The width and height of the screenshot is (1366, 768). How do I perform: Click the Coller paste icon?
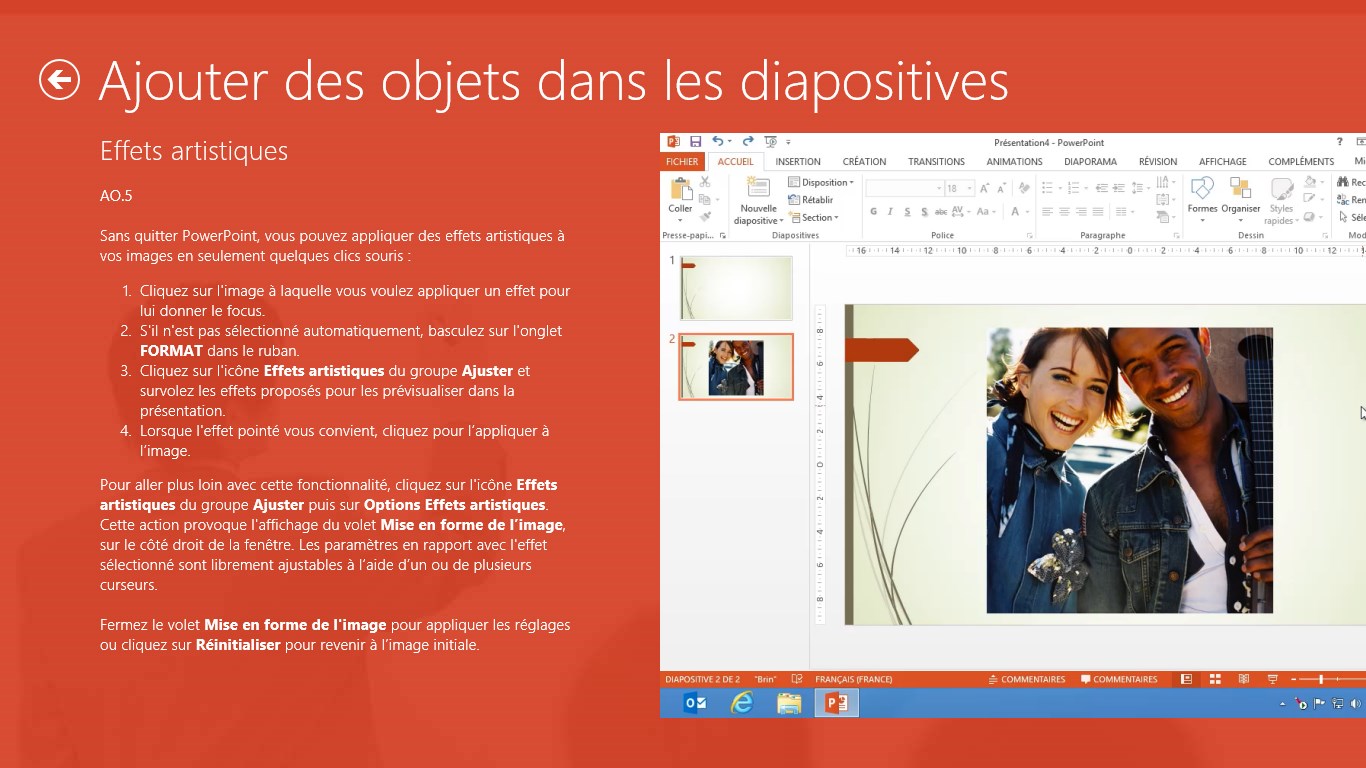point(681,190)
